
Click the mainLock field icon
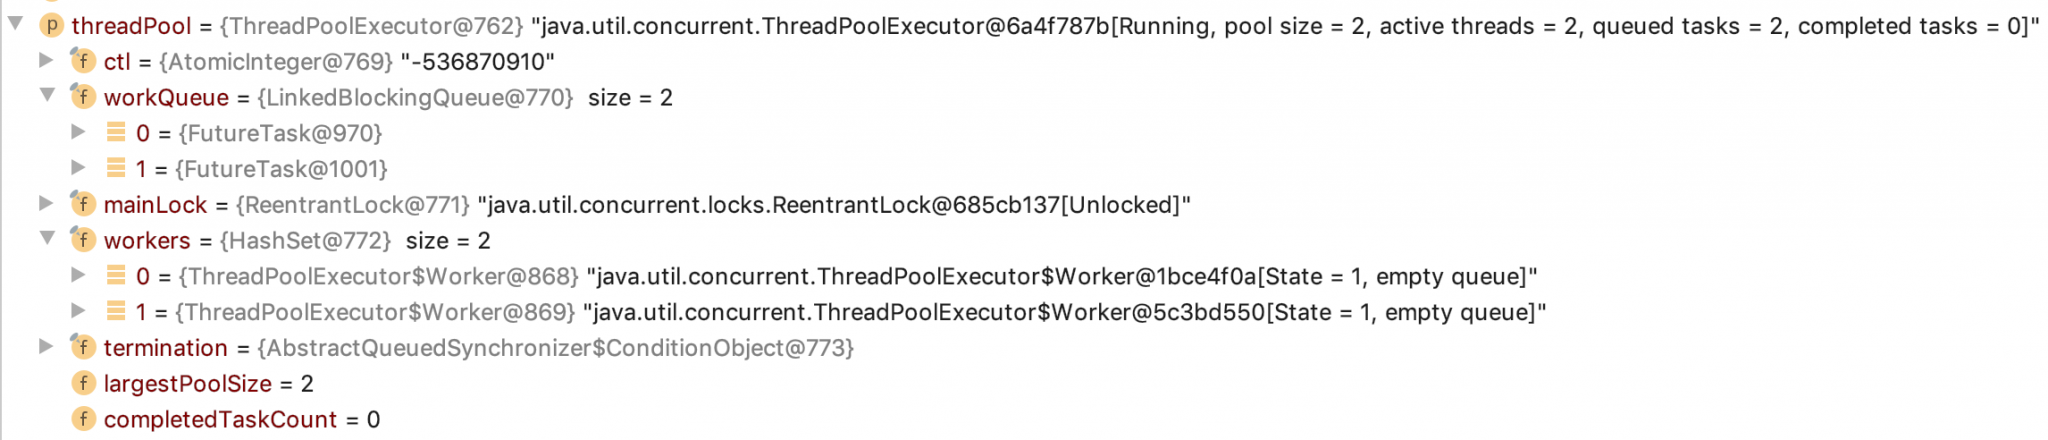83,205
